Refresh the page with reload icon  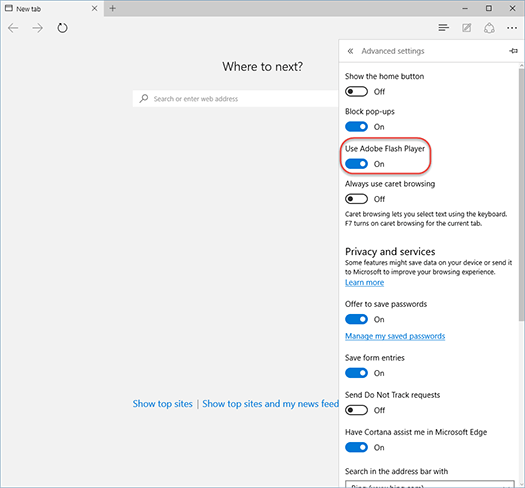(x=62, y=28)
